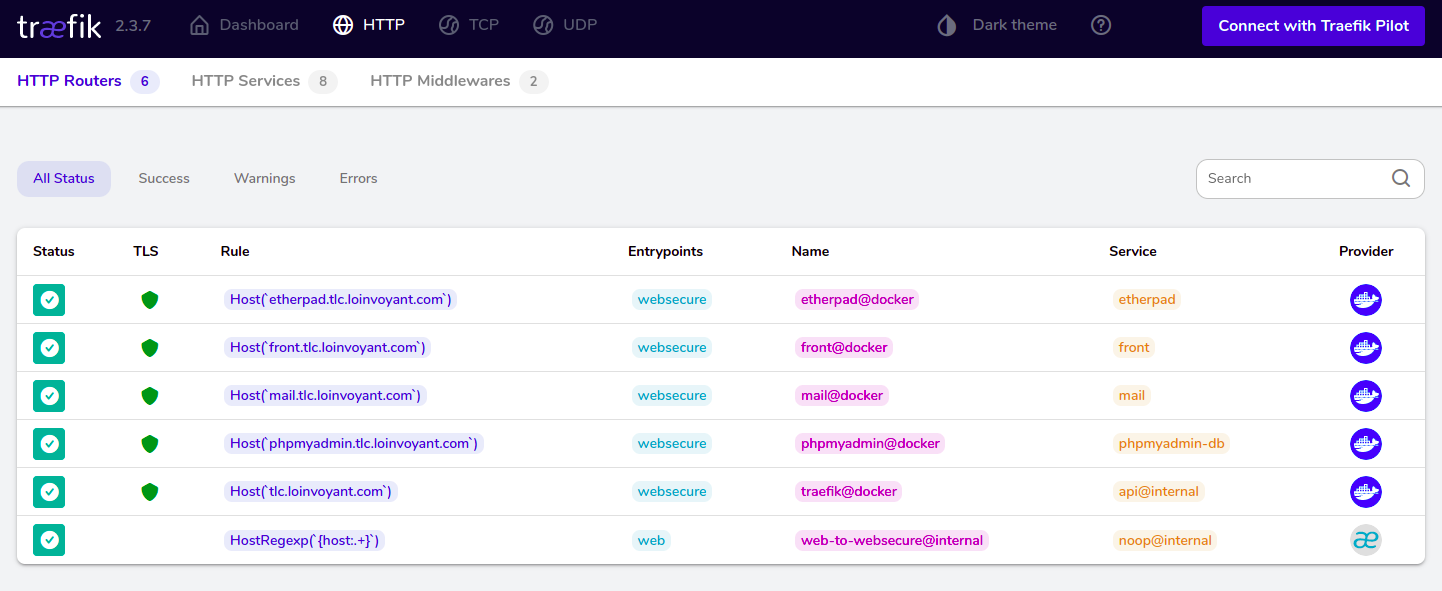
Task: Go to the Dashboard page
Action: pos(244,25)
